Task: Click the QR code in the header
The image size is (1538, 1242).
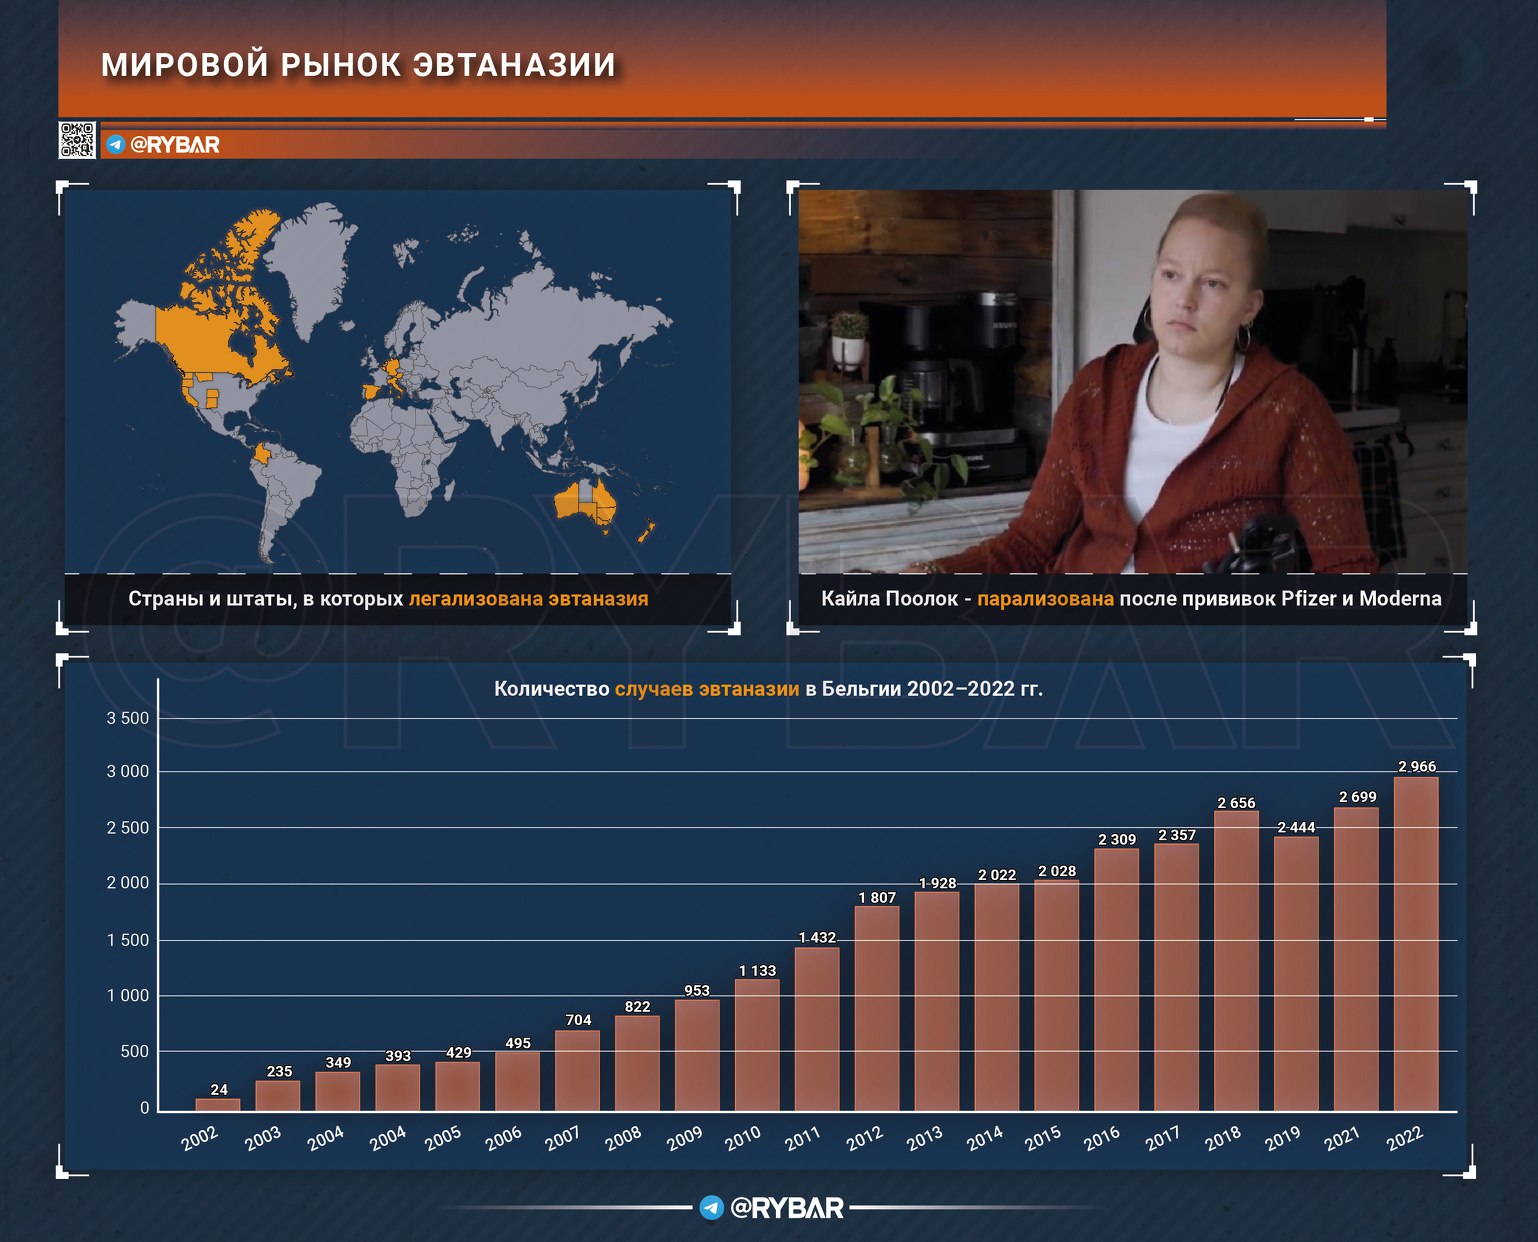Action: pos(77,140)
